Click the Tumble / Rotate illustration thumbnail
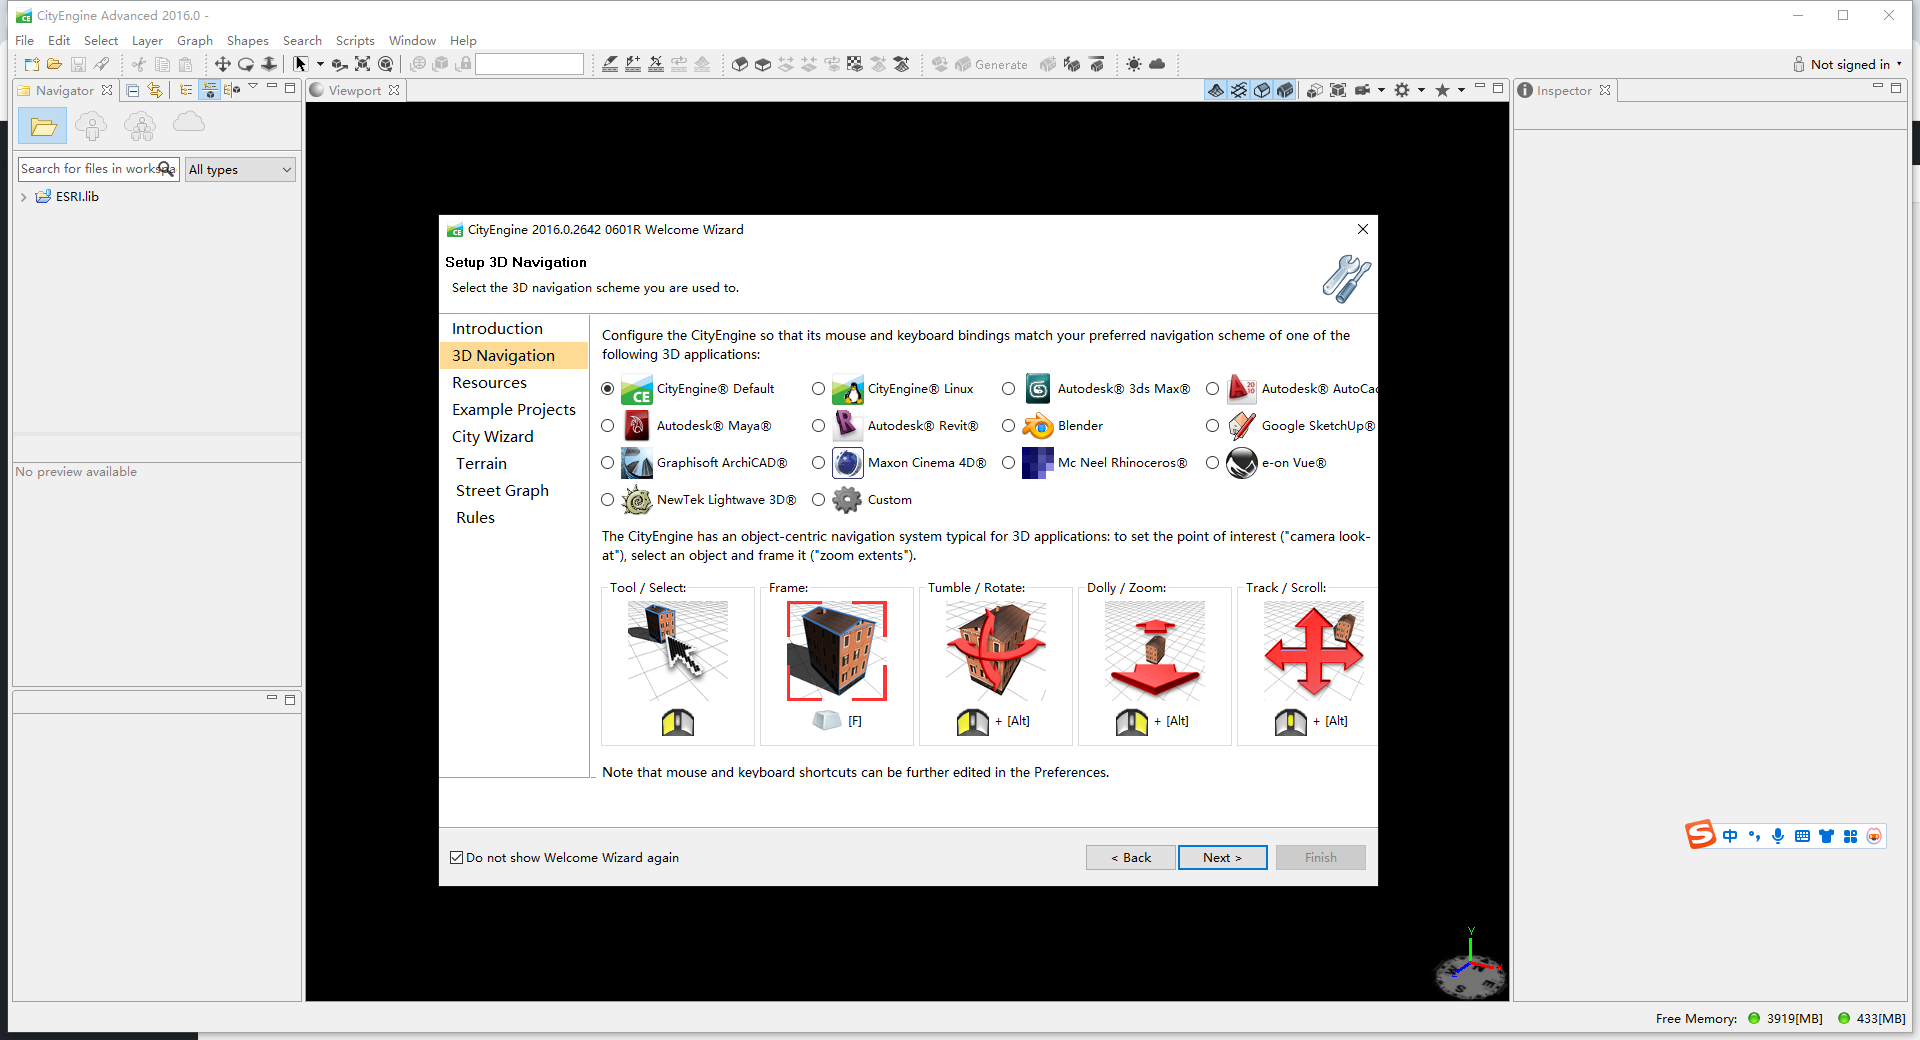1920x1040 pixels. (x=996, y=651)
